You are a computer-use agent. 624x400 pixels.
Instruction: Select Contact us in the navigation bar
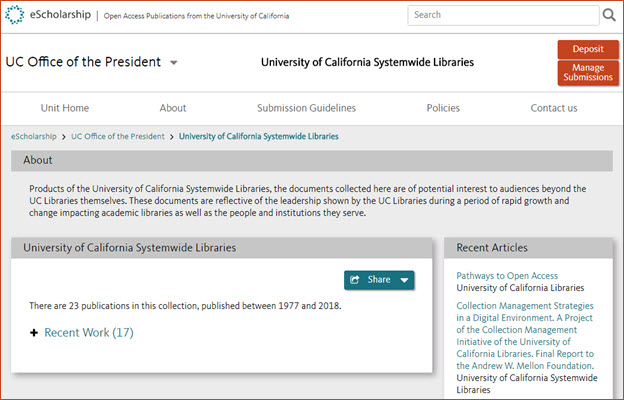[x=554, y=108]
